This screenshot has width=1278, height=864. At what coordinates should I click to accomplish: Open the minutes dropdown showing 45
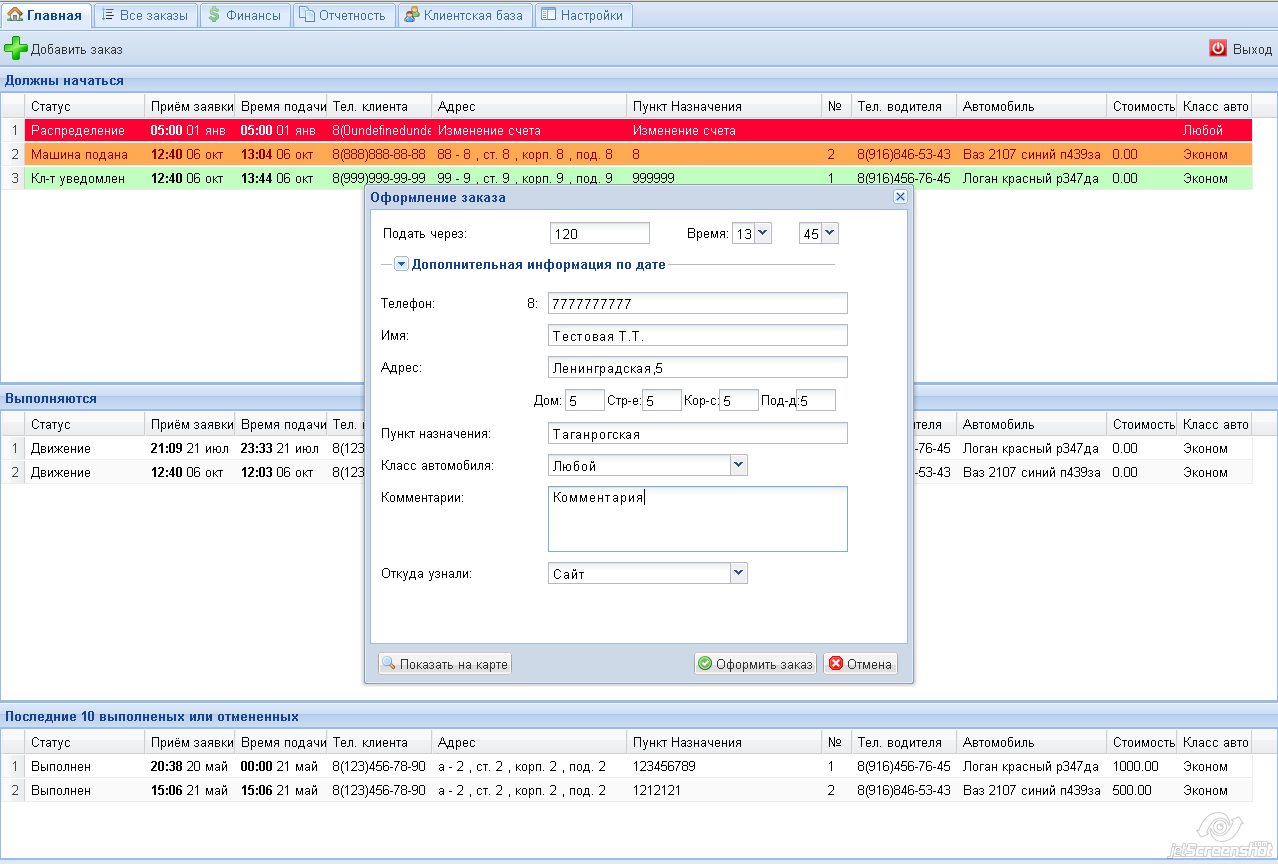[829, 233]
